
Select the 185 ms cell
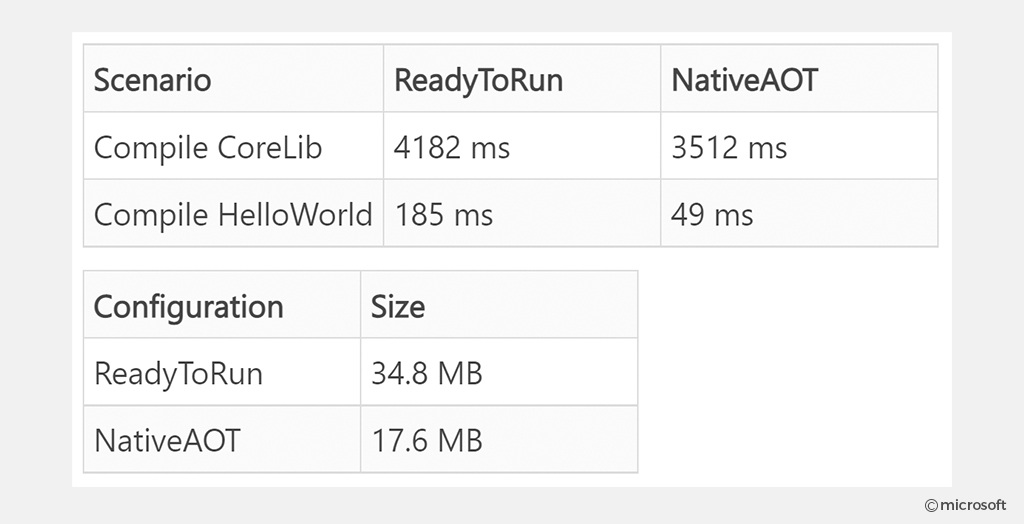click(522, 213)
